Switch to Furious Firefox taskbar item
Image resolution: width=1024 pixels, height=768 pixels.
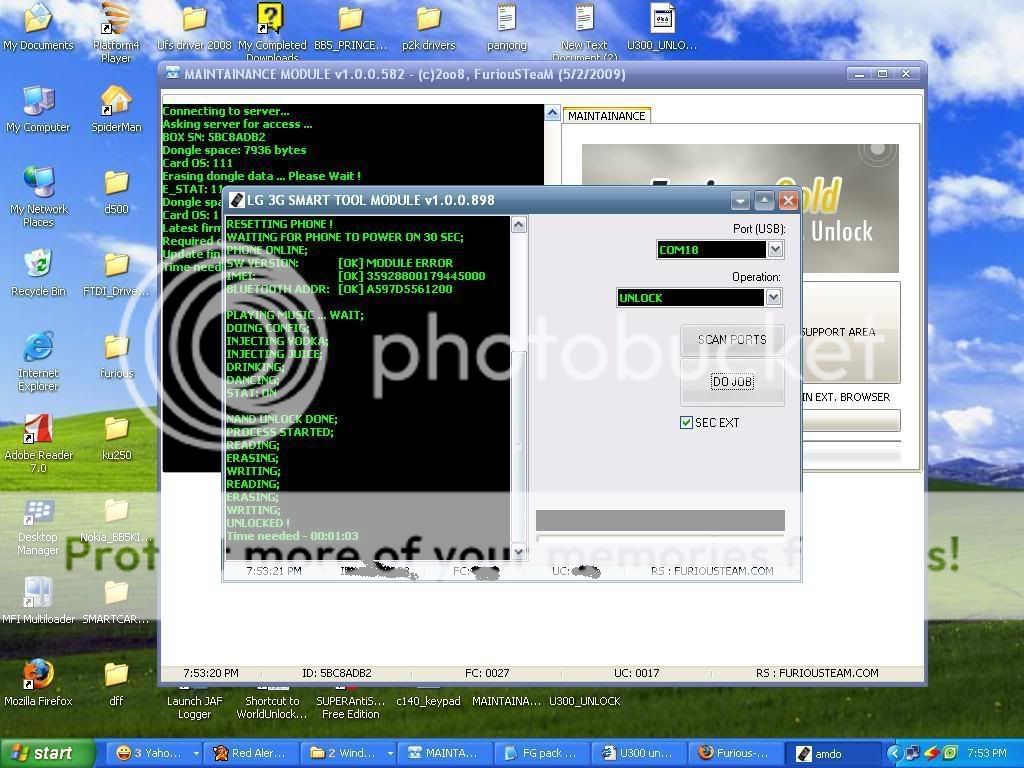(x=737, y=753)
